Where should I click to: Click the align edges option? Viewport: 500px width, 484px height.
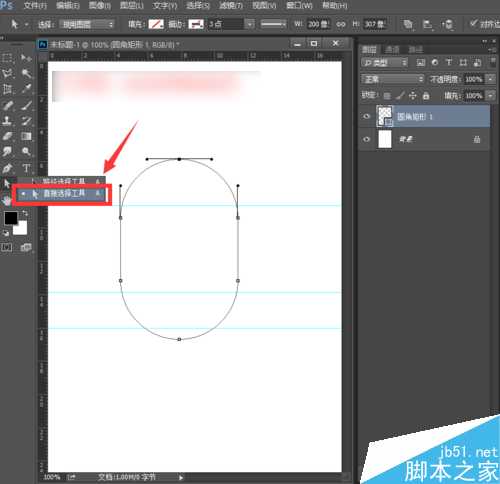pos(485,24)
